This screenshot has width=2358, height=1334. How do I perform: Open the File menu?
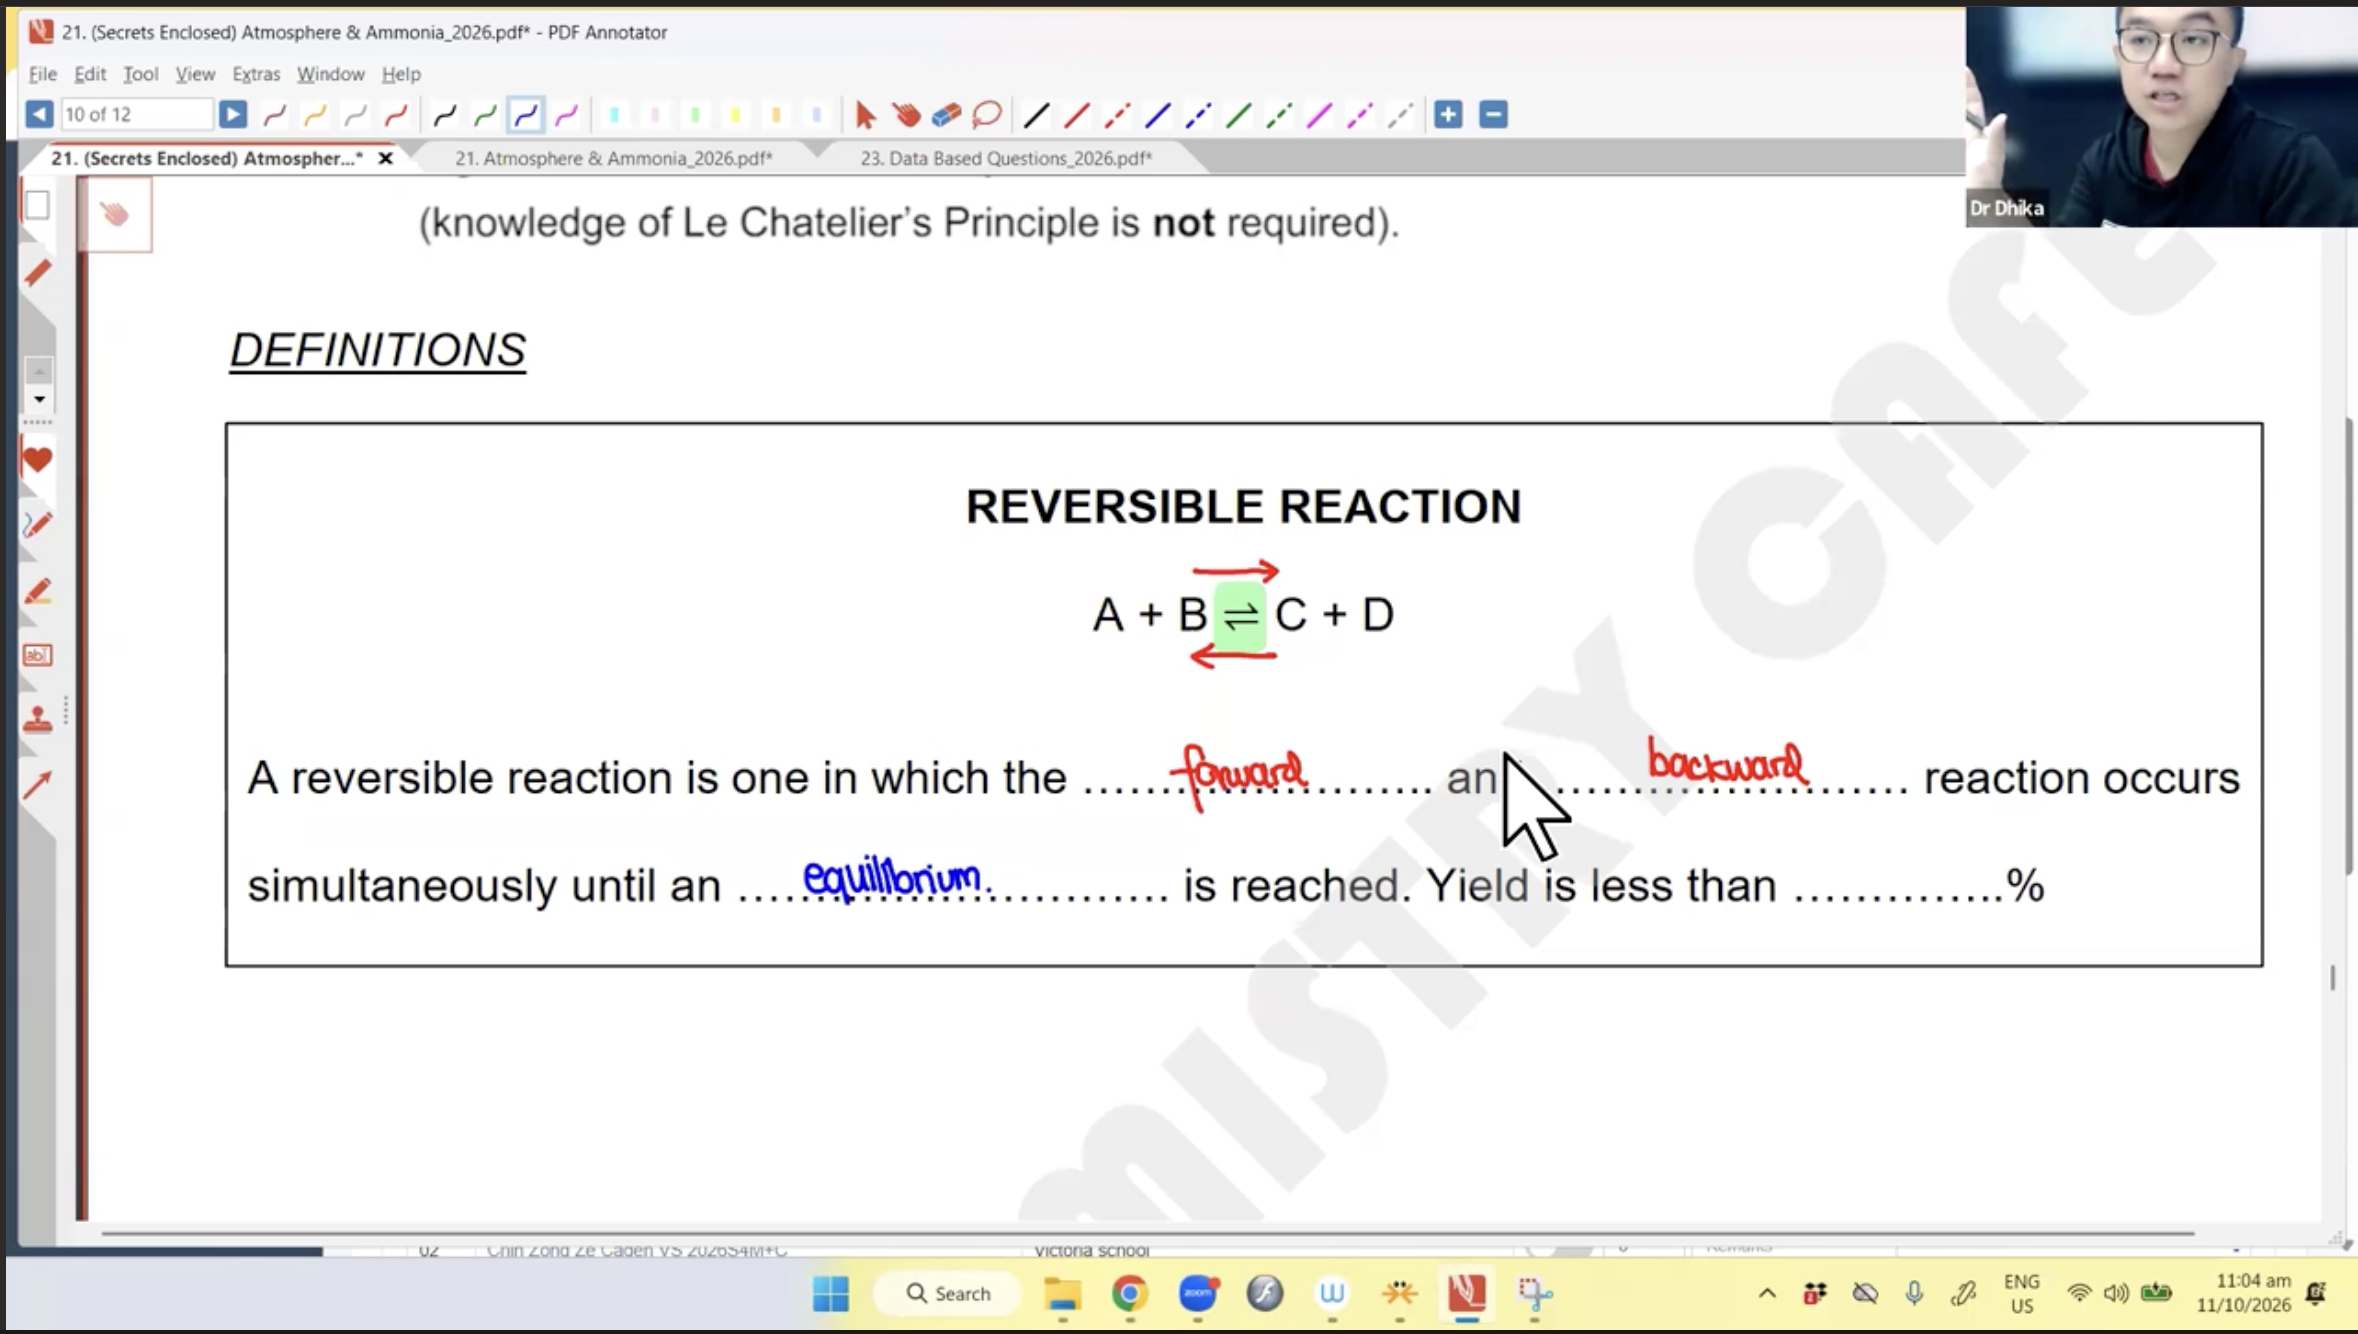pos(42,74)
